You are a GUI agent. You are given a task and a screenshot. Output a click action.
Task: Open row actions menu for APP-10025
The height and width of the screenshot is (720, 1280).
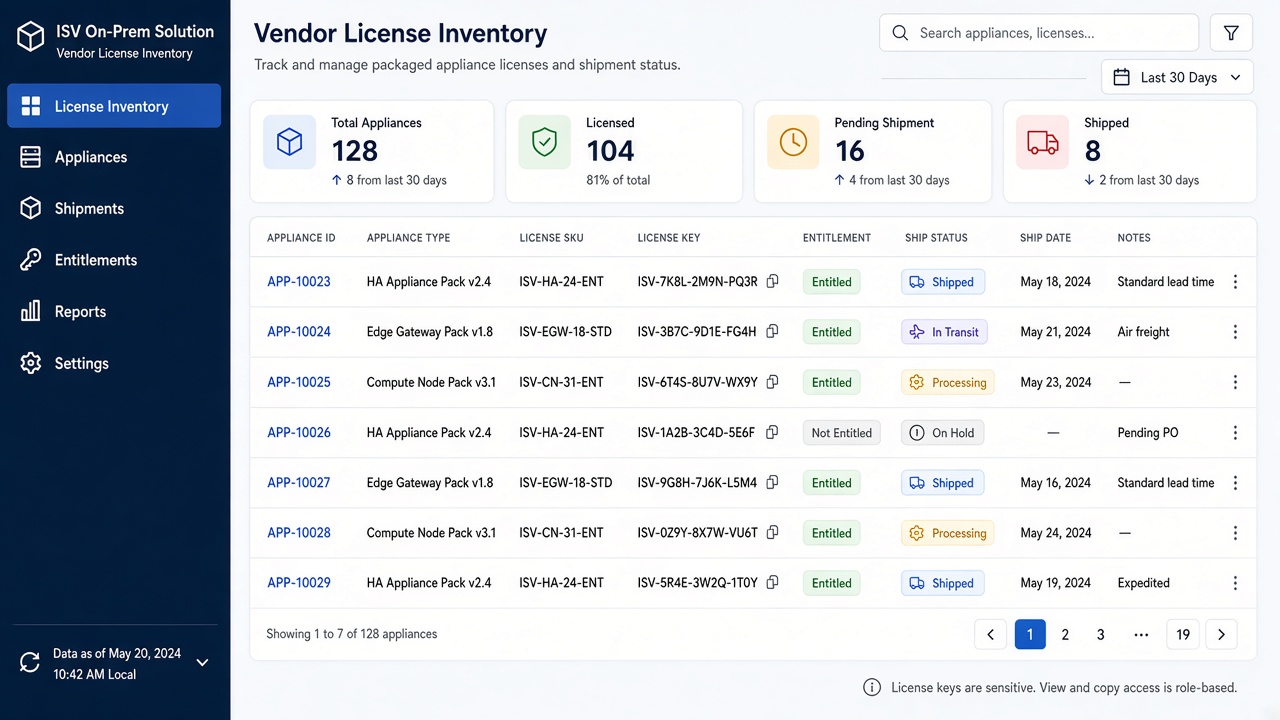point(1235,382)
